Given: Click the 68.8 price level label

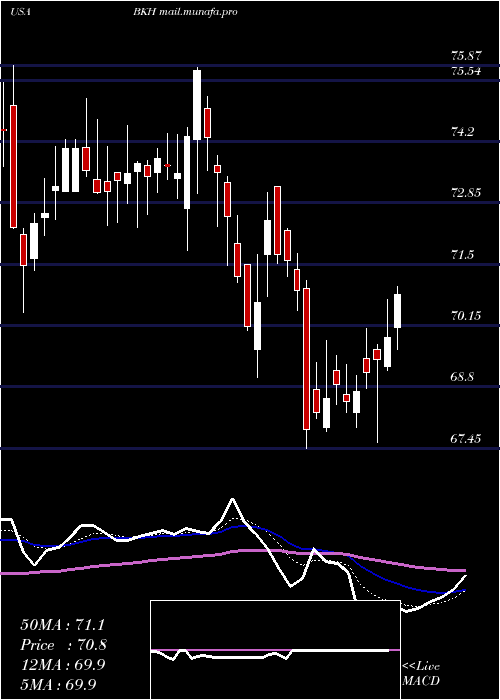Looking at the screenshot, I should pos(462,377).
